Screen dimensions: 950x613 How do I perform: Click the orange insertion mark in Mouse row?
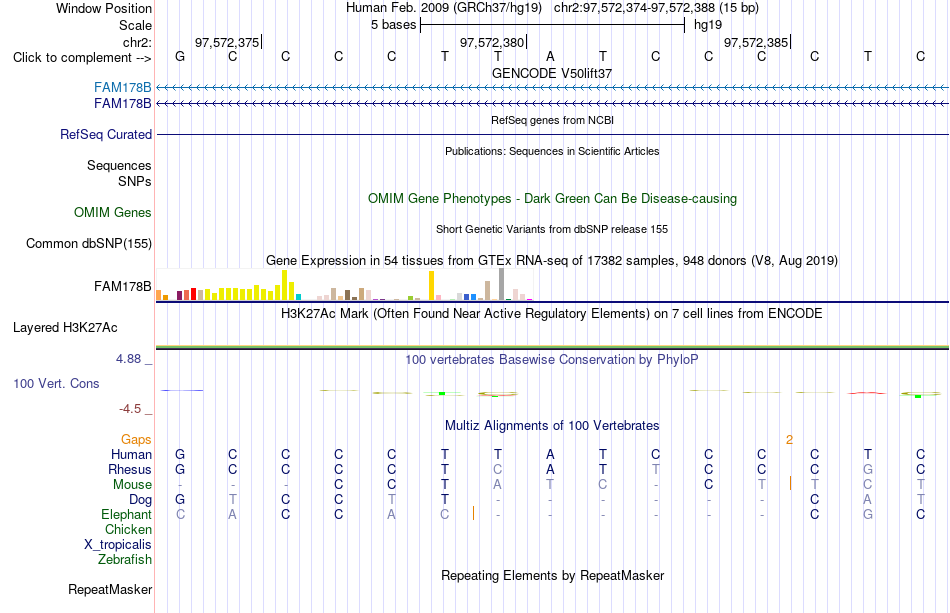click(x=791, y=483)
